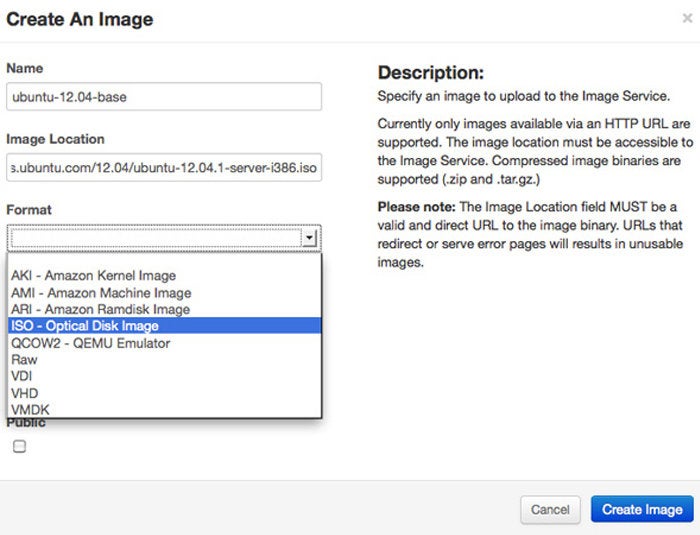Image resolution: width=700 pixels, height=535 pixels.
Task: Click the Create Image button
Action: pyautogui.click(x=642, y=509)
